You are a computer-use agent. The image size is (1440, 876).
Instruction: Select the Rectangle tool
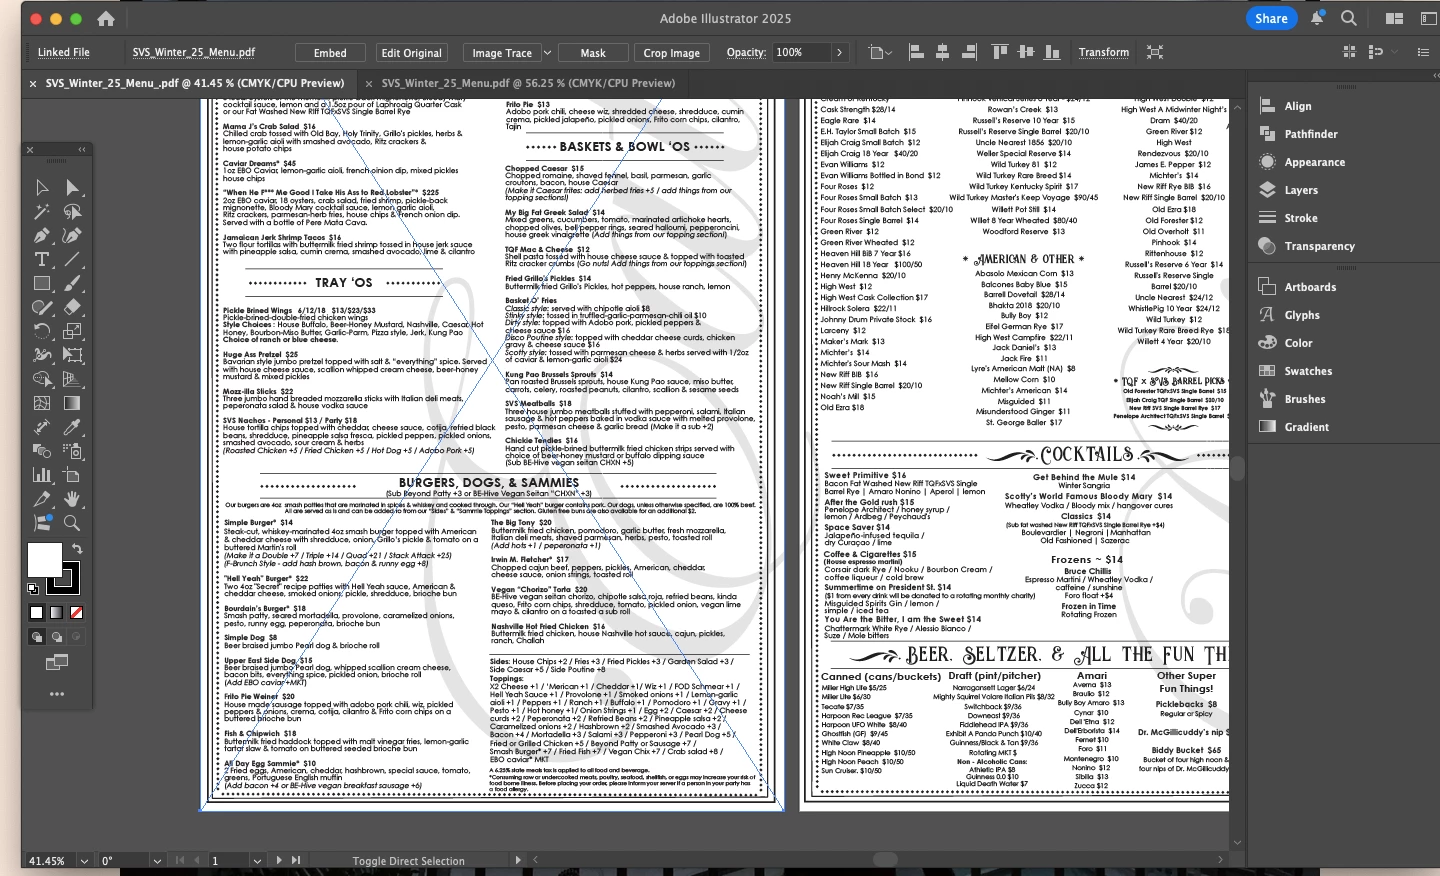[42, 283]
